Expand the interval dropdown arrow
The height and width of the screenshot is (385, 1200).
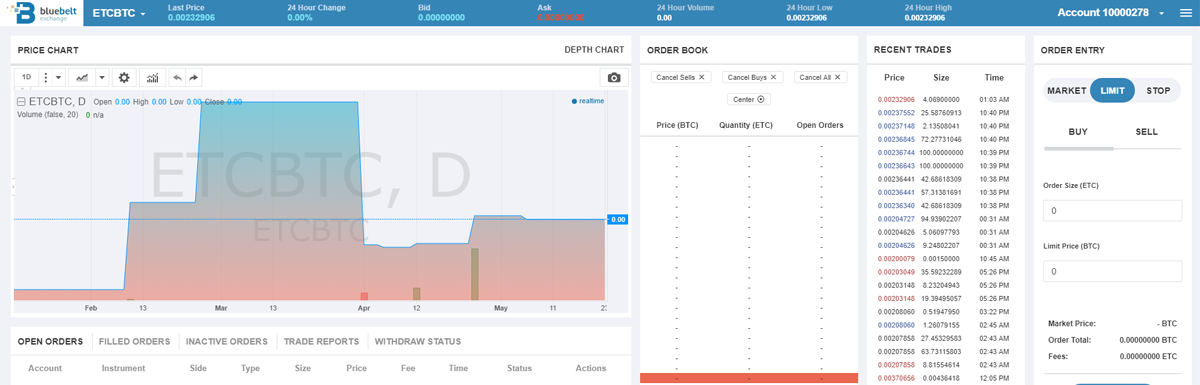pyautogui.click(x=59, y=77)
